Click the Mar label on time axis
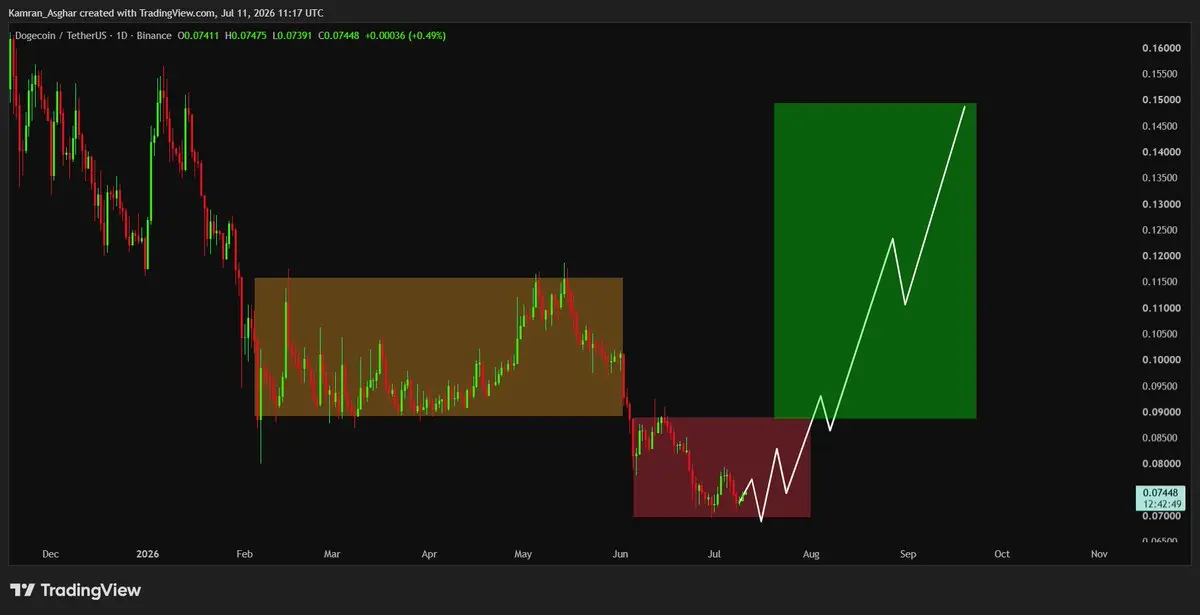Screen dimensions: 1200x615 point(332,553)
